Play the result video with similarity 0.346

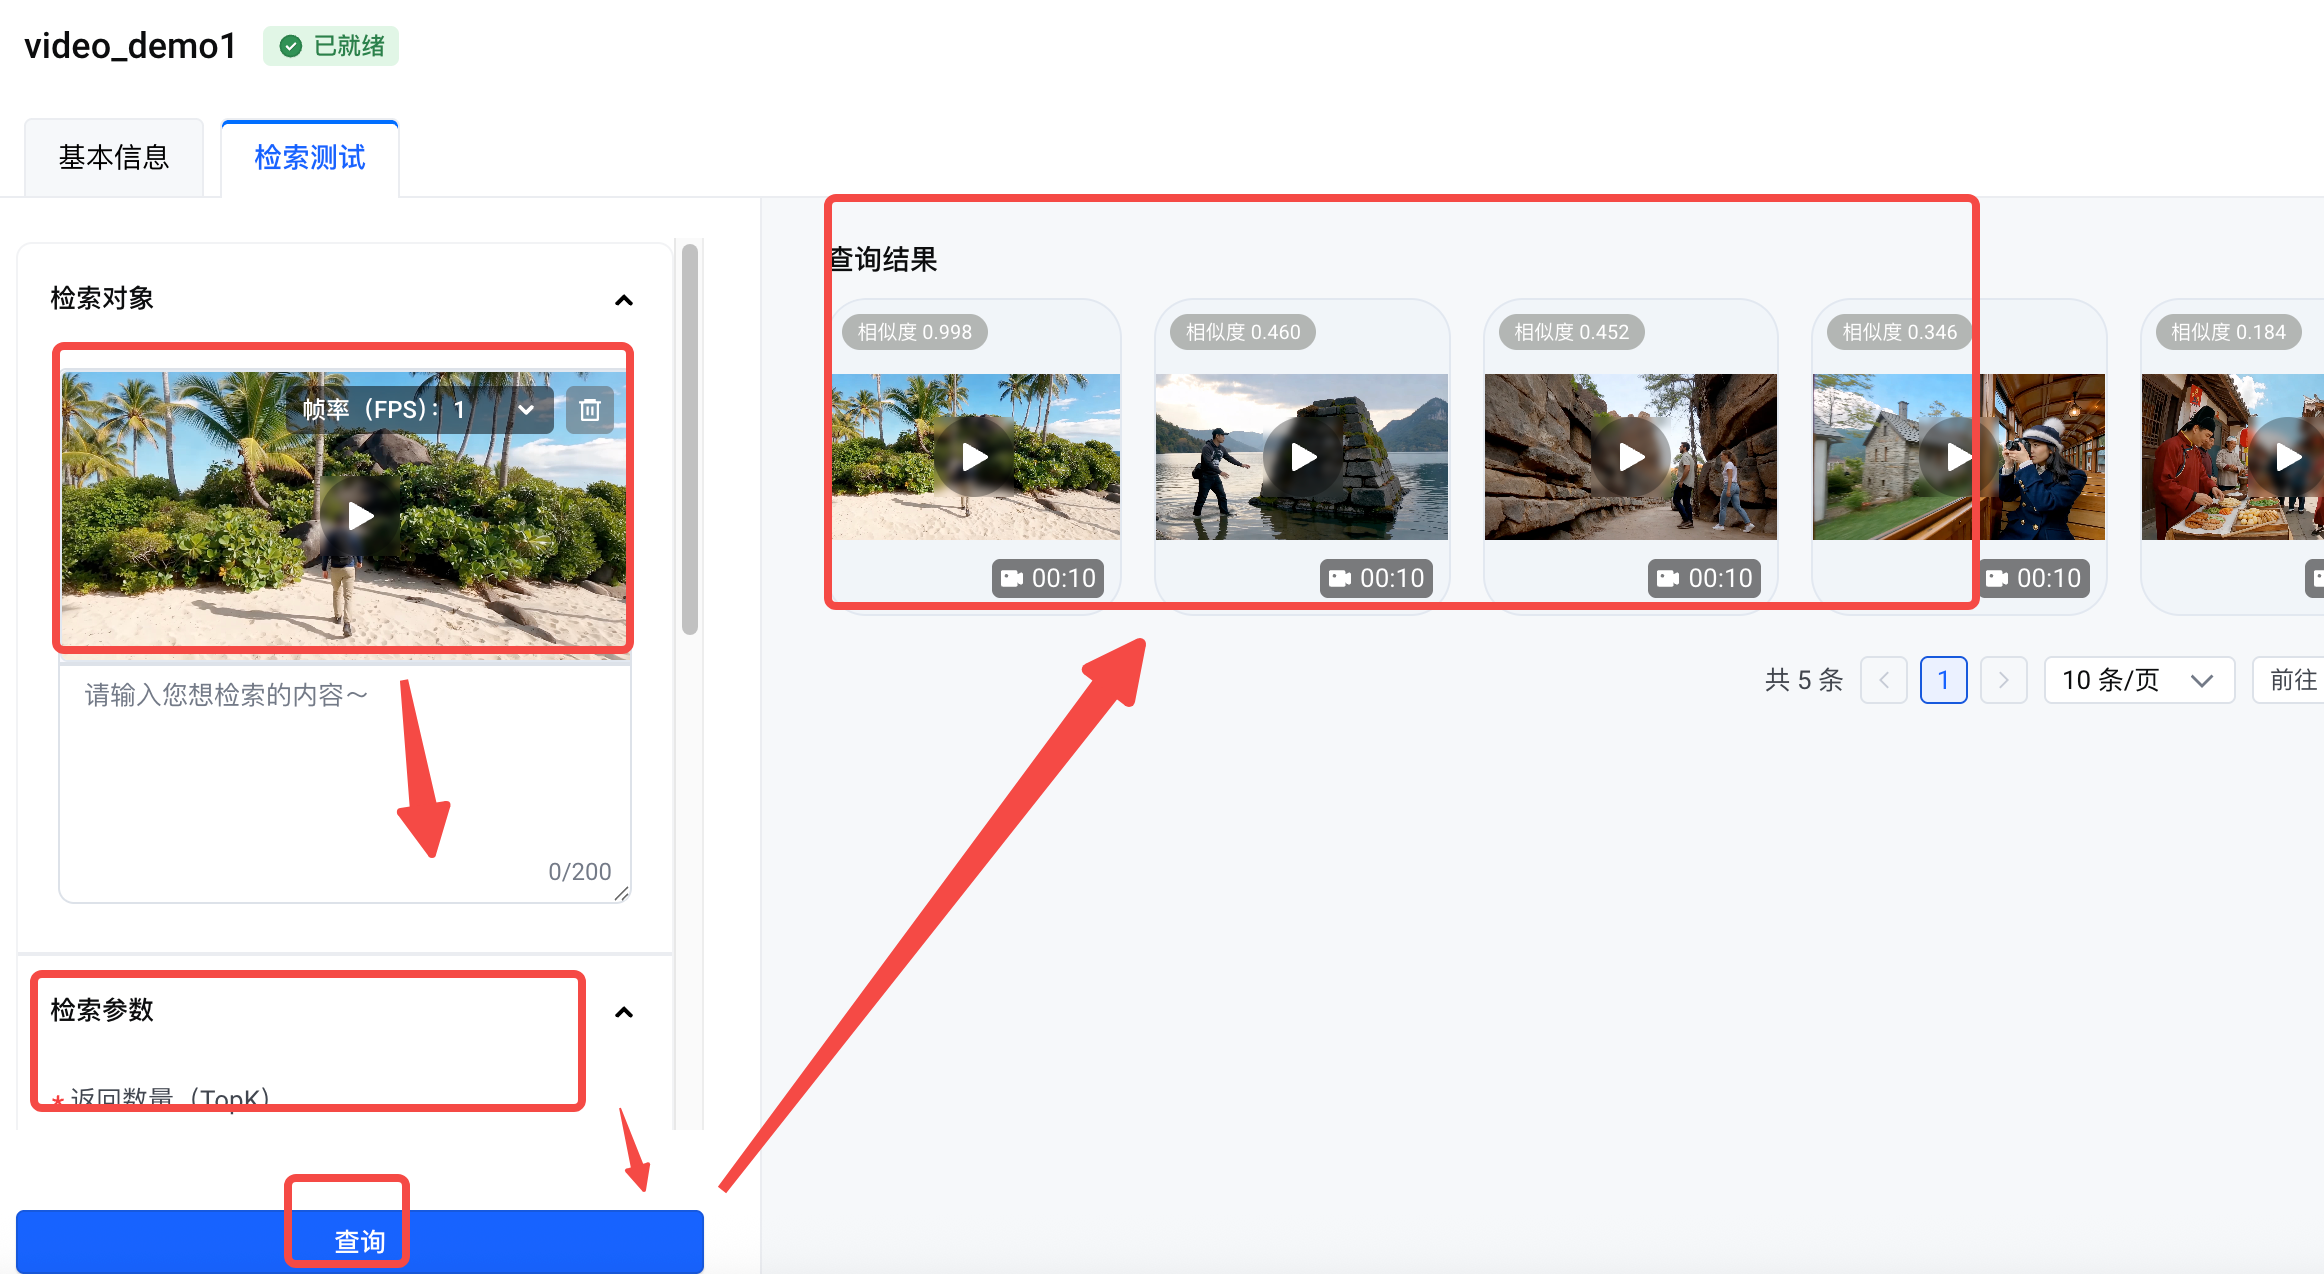tap(1959, 457)
